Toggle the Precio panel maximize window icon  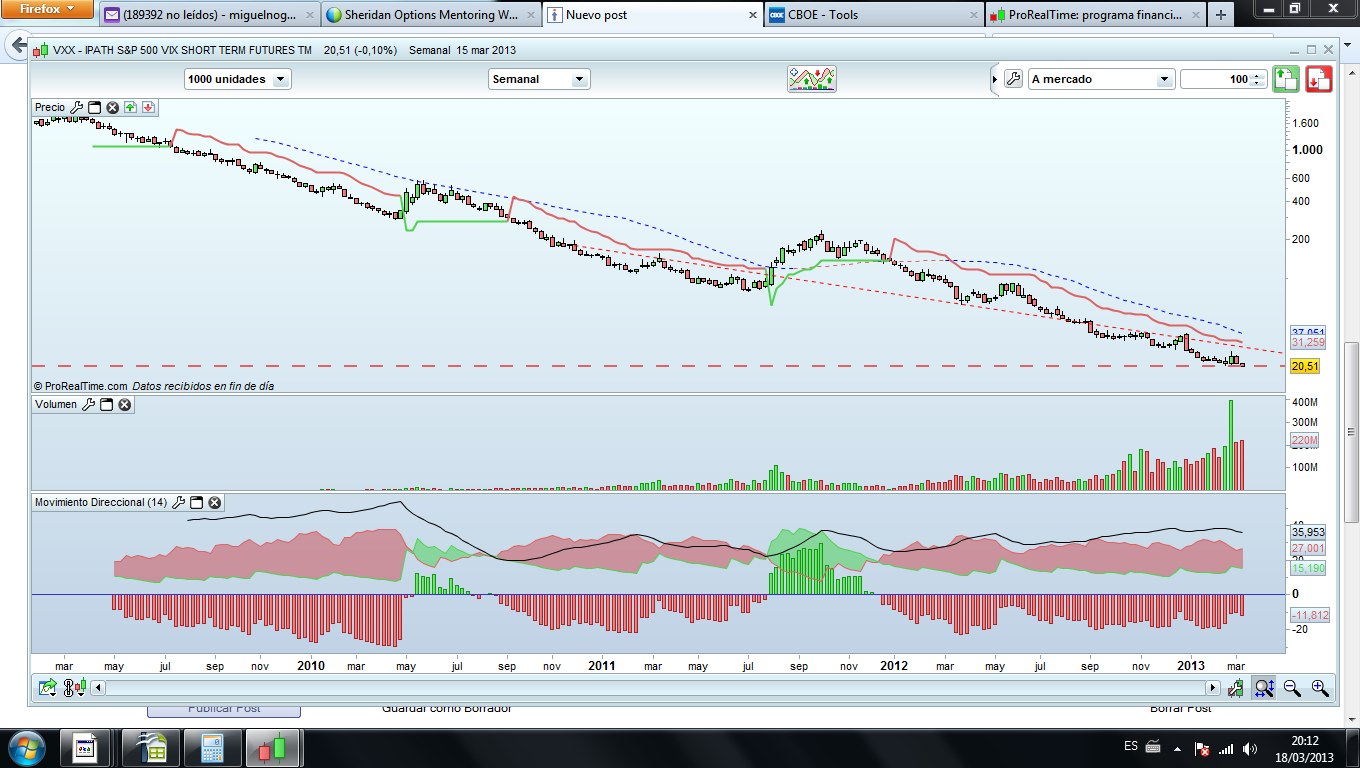click(95, 107)
